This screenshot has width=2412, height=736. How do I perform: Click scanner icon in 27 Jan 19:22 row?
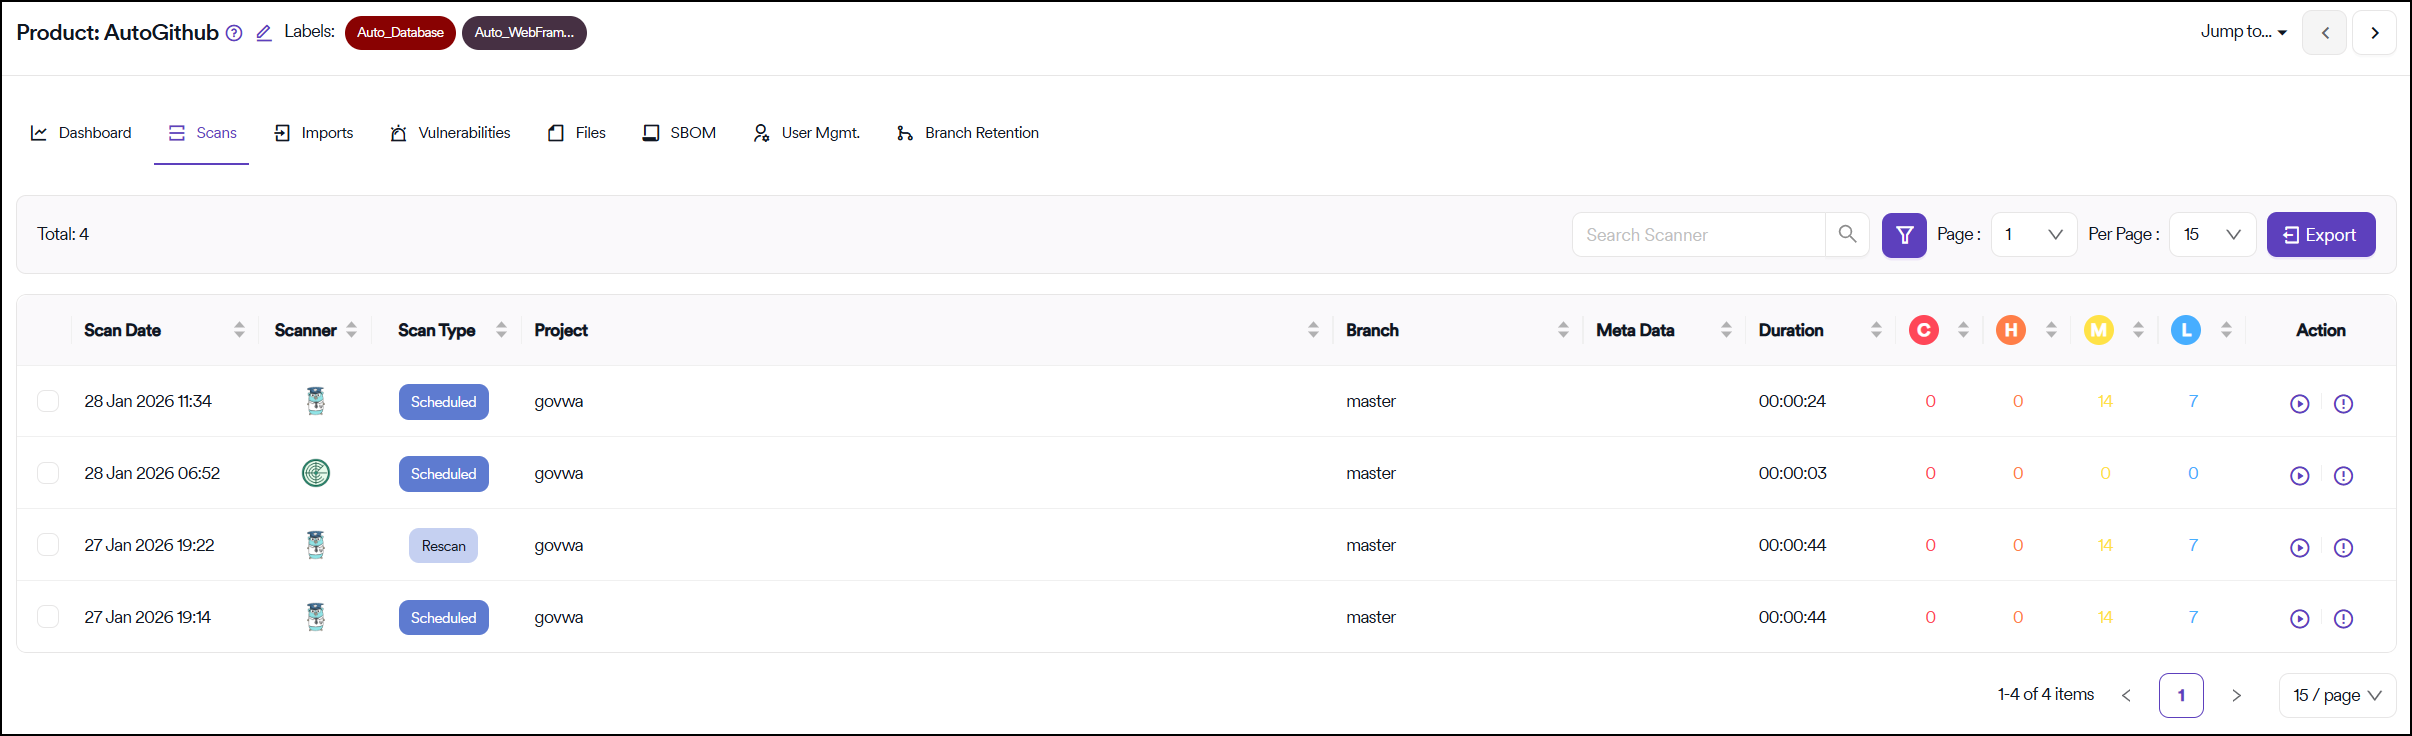coord(316,545)
